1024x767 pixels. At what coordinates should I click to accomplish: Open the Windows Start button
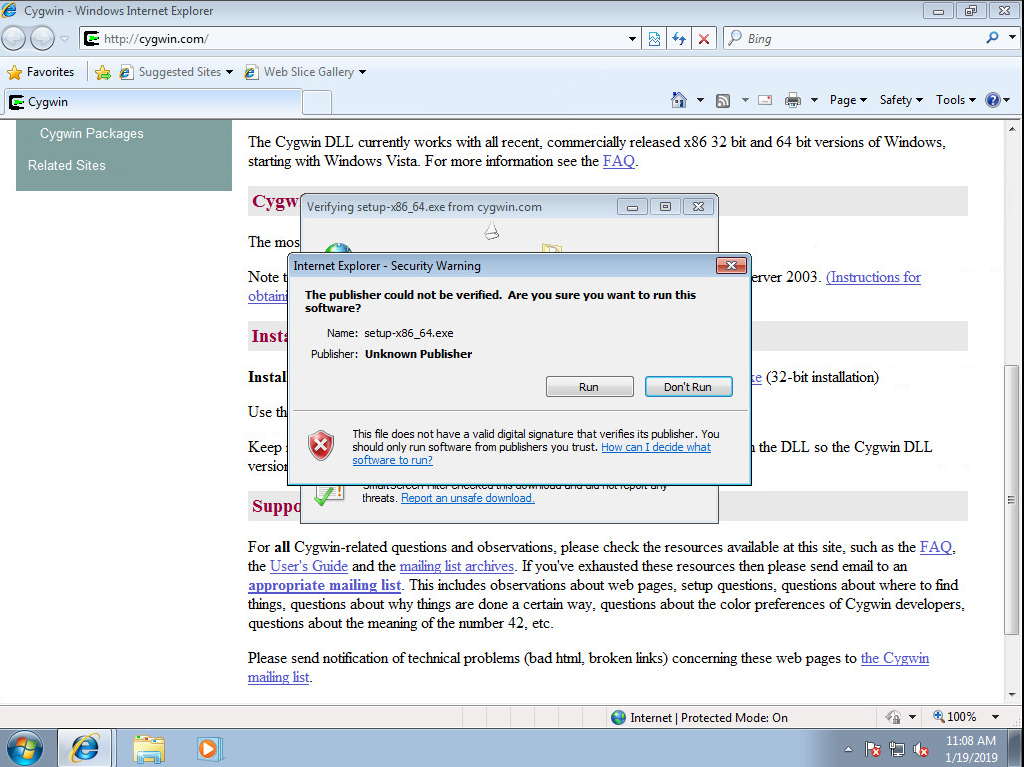click(x=24, y=749)
